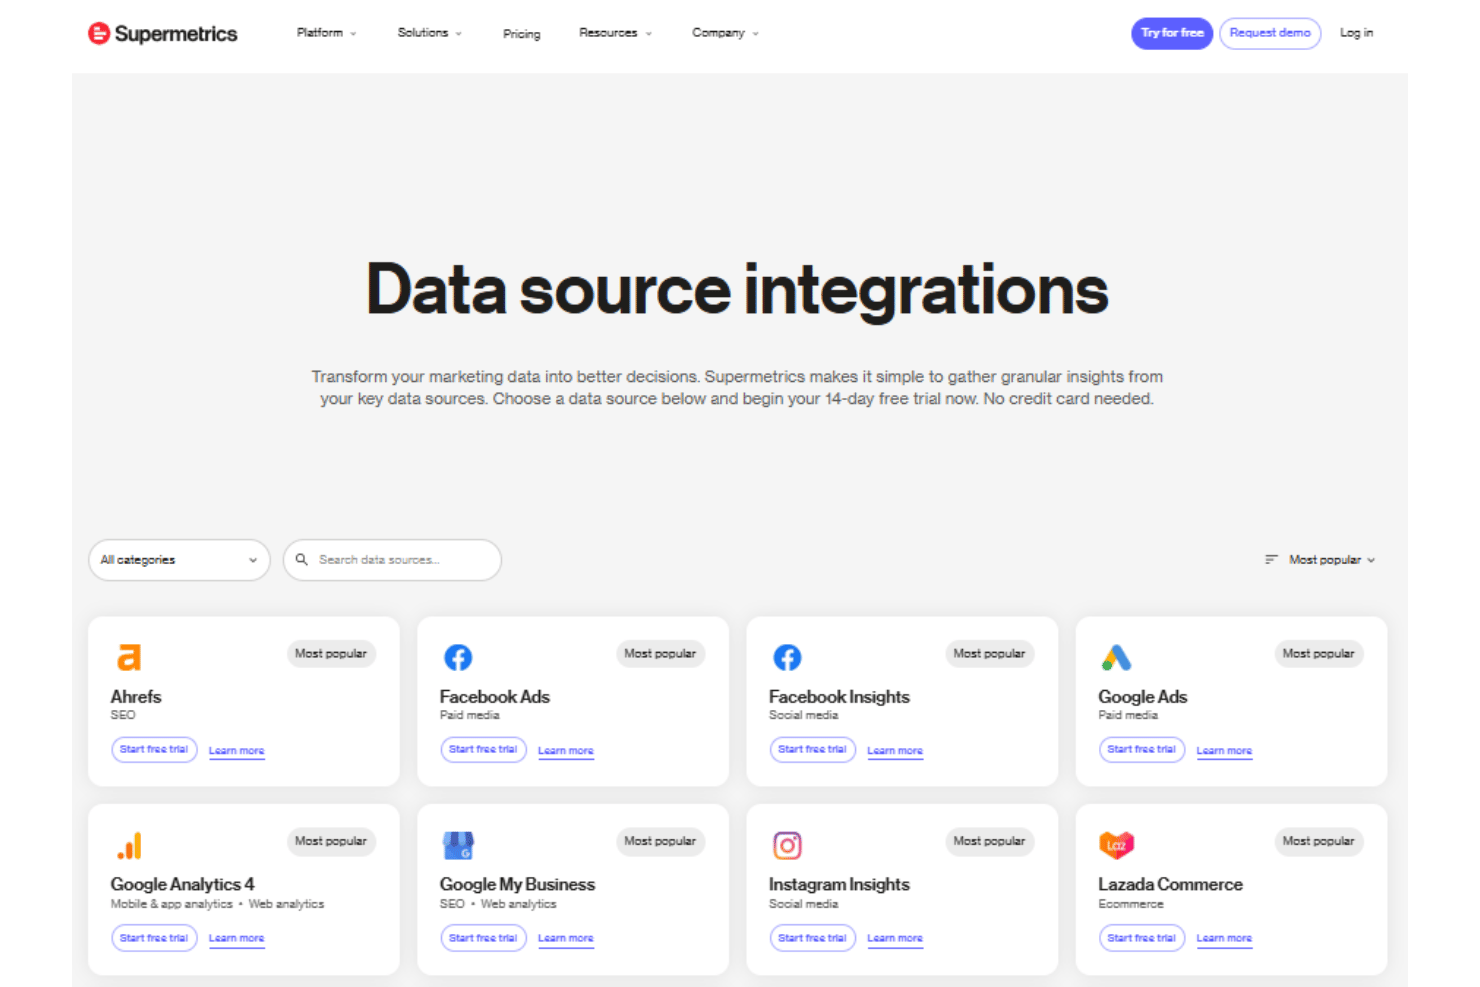
Task: Click the Facebook Insights logo icon
Action: click(x=787, y=657)
